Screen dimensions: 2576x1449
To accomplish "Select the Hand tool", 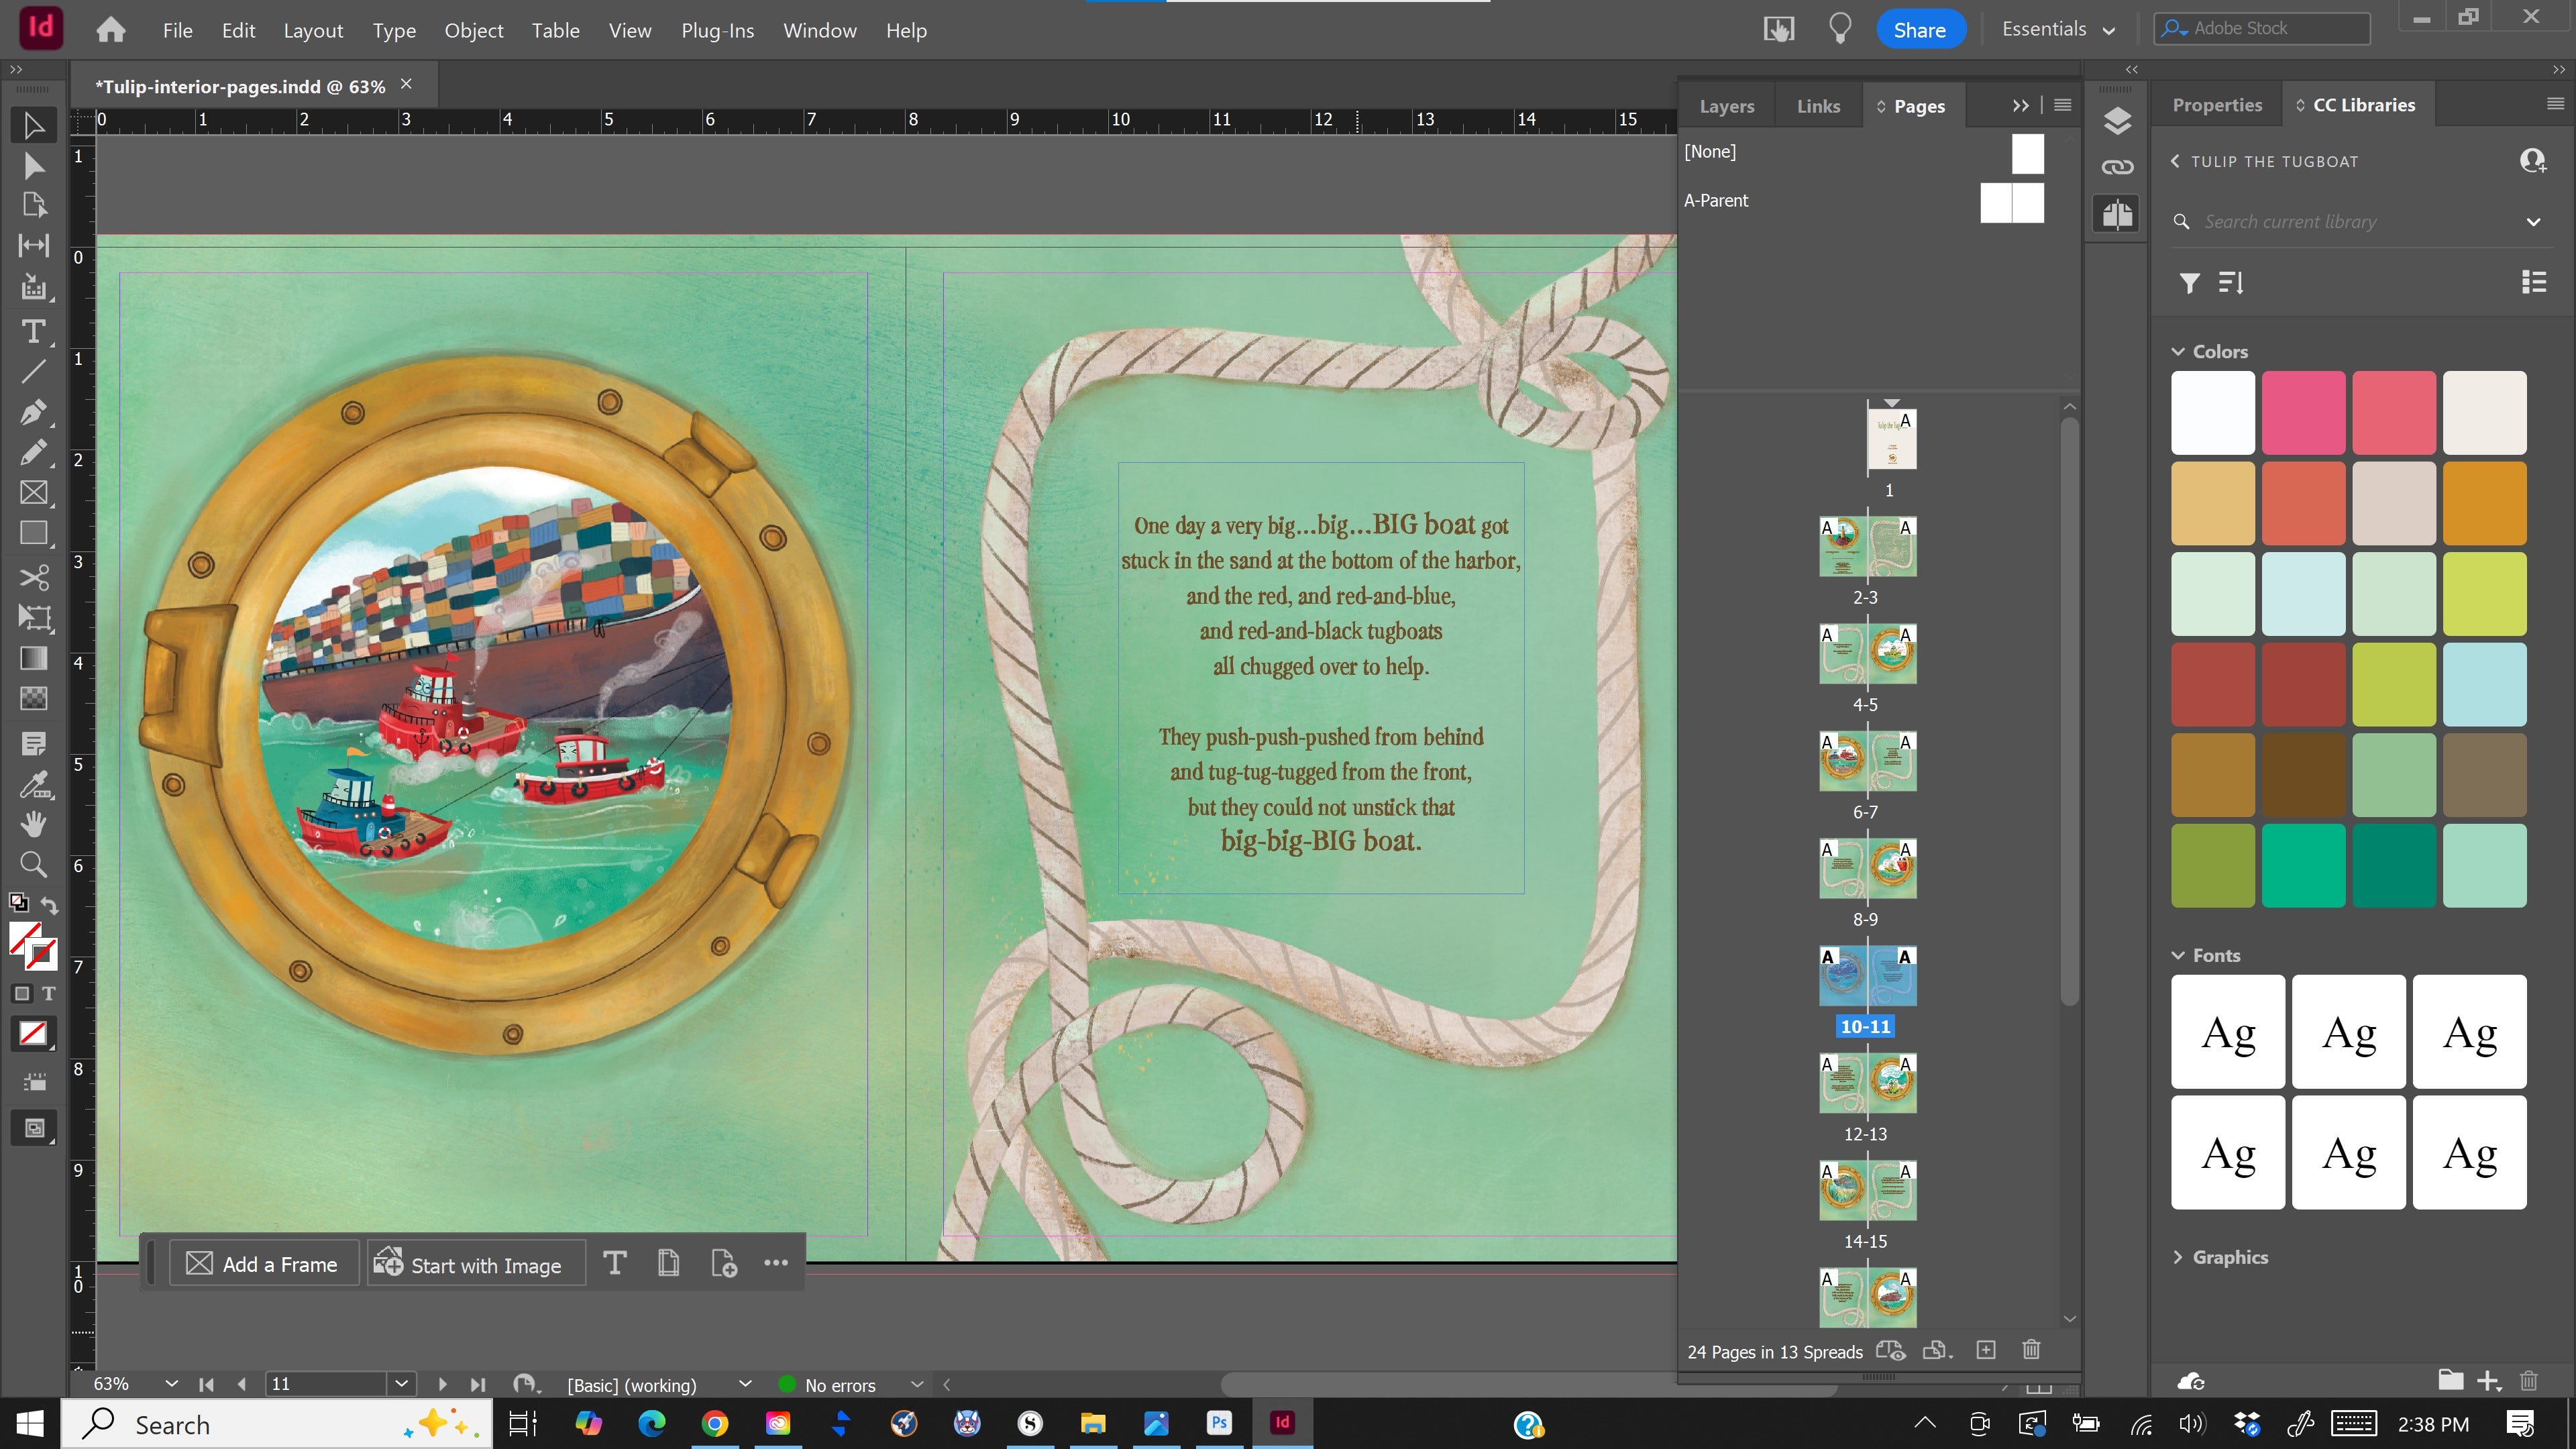I will pyautogui.click(x=33, y=823).
